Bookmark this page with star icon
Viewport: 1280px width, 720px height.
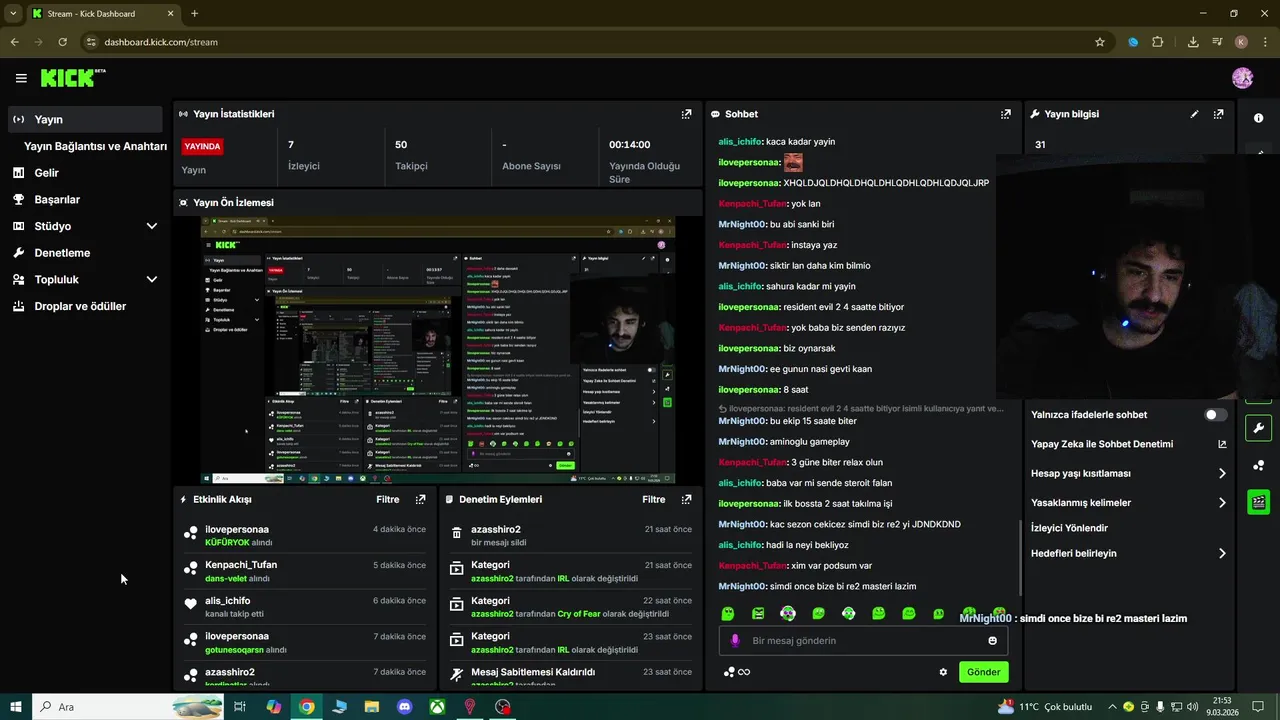[1100, 42]
